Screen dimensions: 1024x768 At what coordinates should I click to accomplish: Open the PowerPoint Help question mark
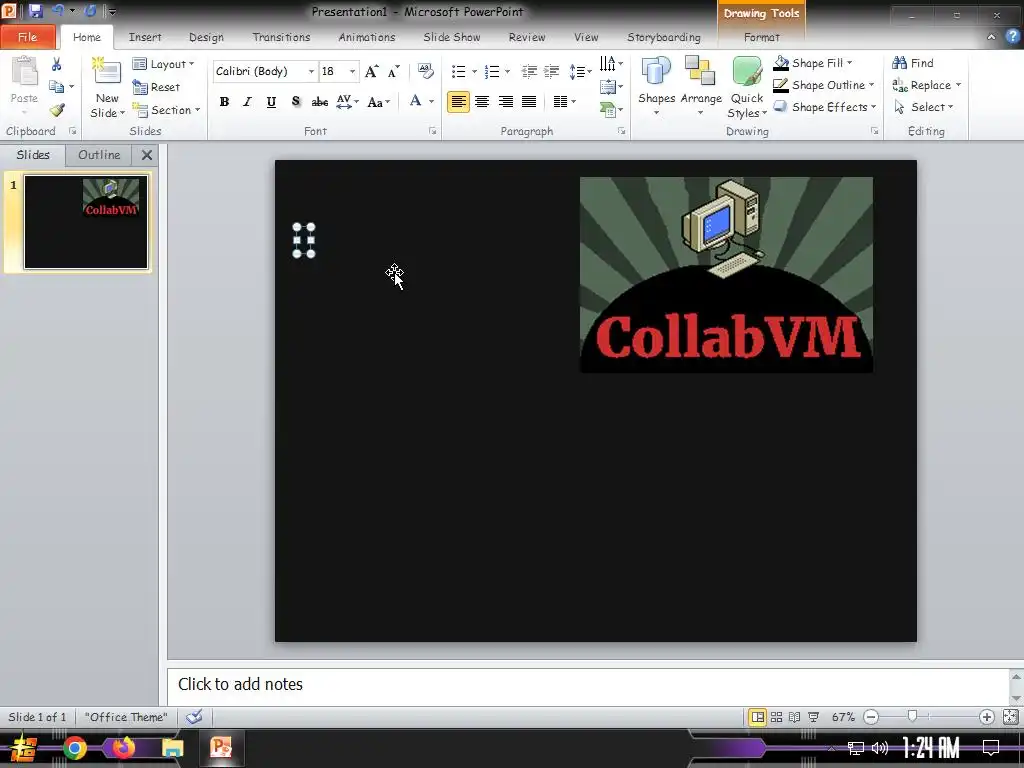coord(1011,37)
